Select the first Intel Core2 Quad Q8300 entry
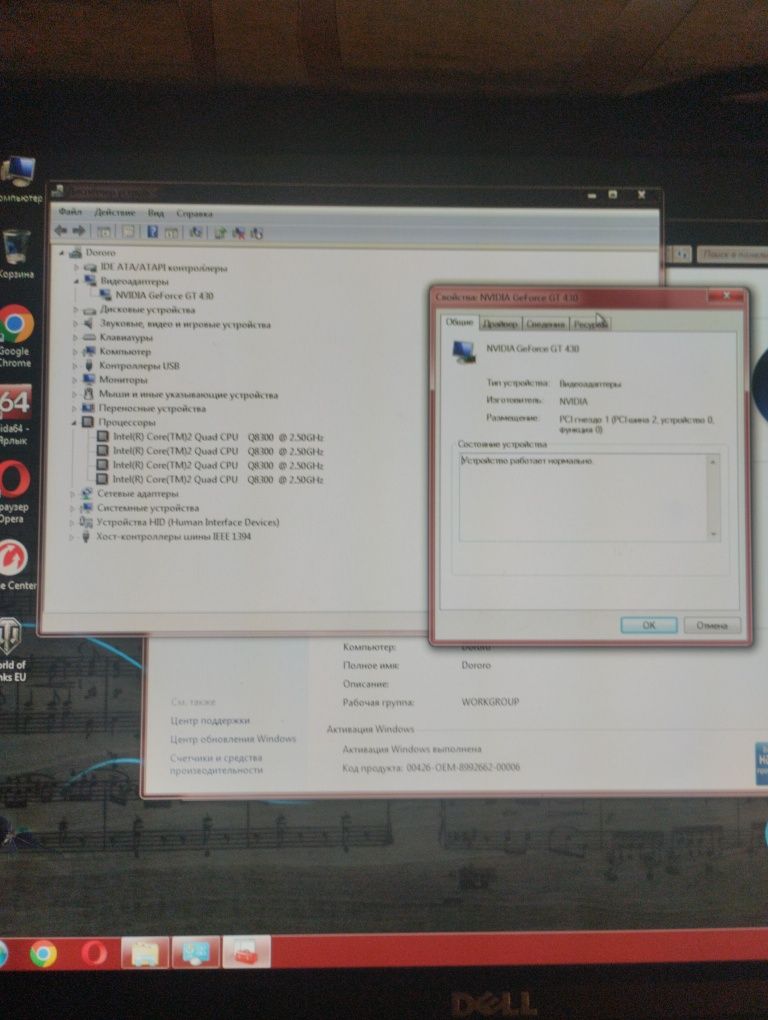The height and width of the screenshot is (1020, 768). [218, 437]
